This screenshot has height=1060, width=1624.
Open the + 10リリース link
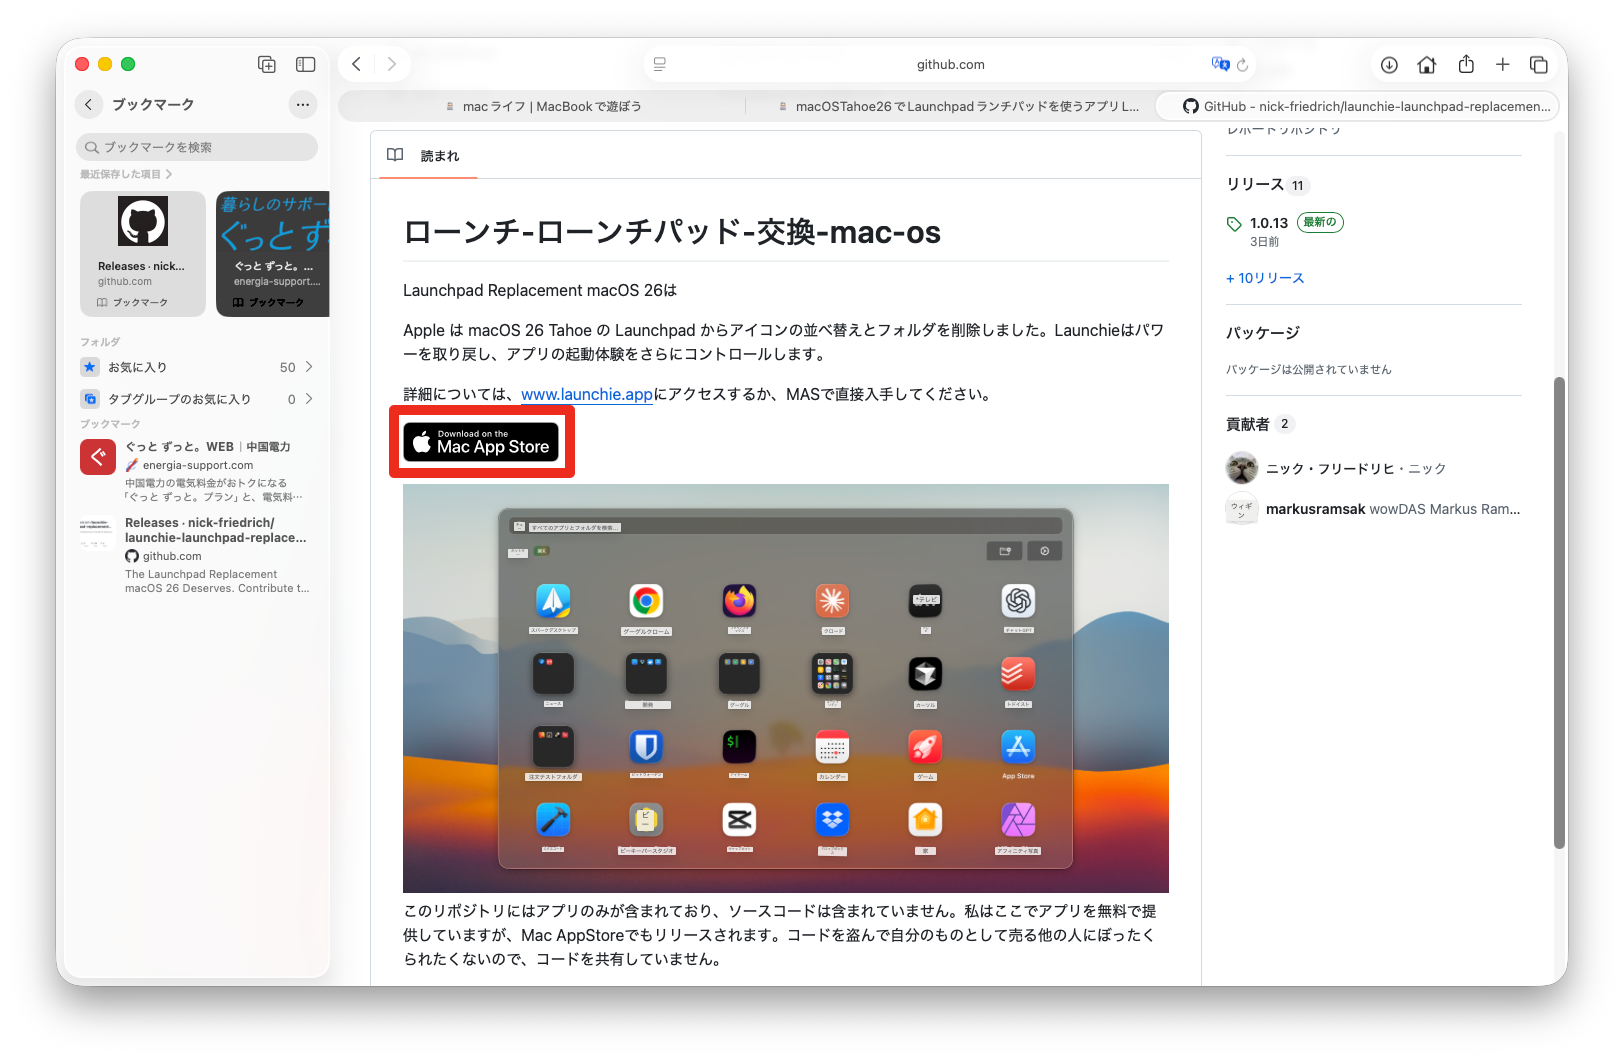click(x=1265, y=278)
